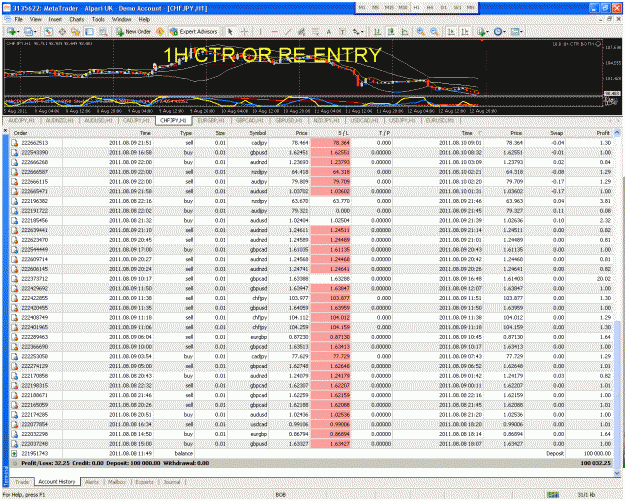
Task: Switch chart to Candlesticks mode
Action: (391, 31)
